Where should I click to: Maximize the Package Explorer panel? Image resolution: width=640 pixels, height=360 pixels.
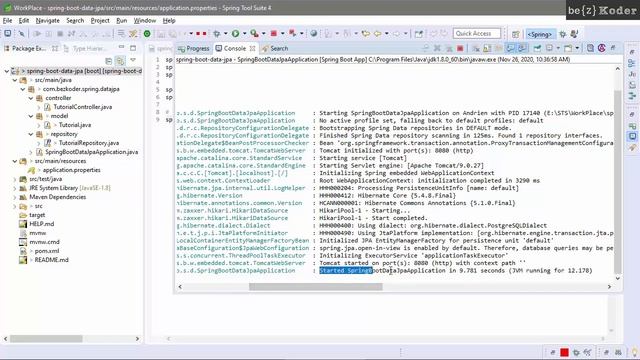click(x=133, y=48)
